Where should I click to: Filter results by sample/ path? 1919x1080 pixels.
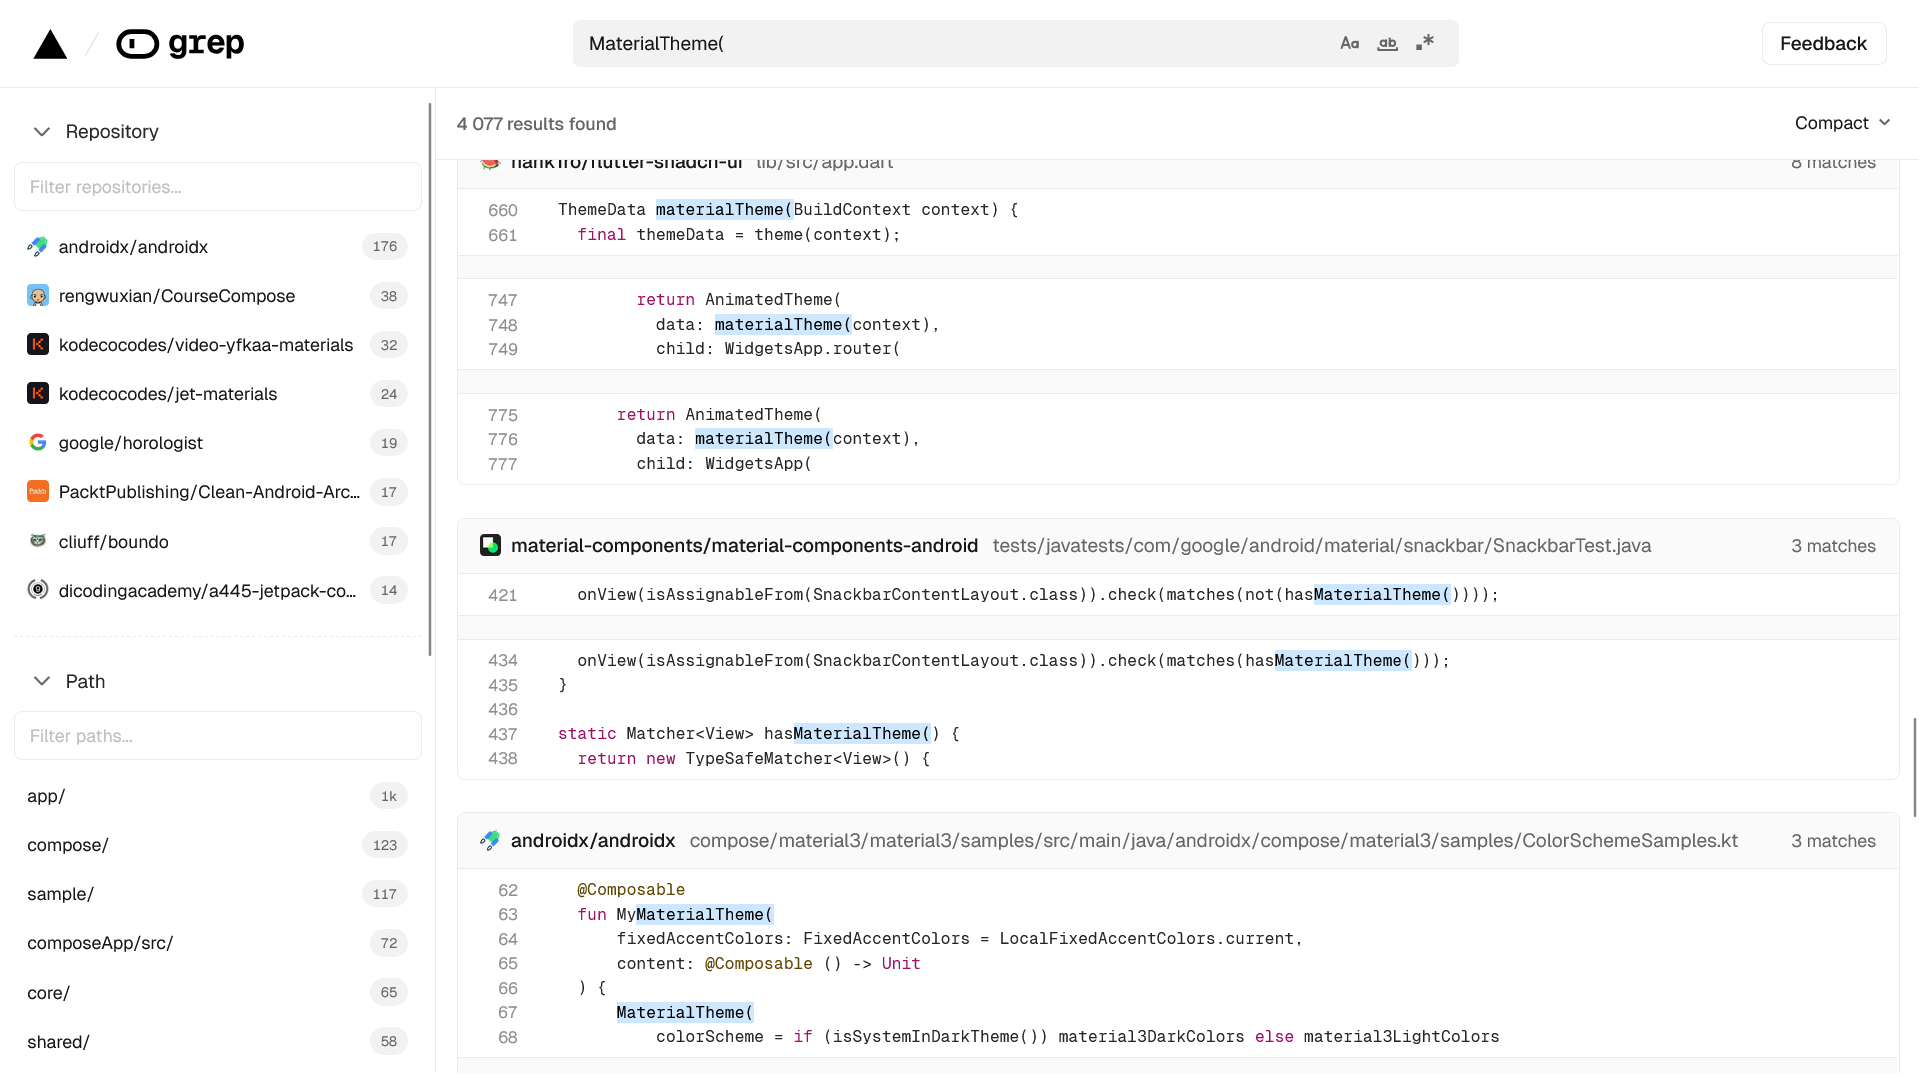coord(217,894)
